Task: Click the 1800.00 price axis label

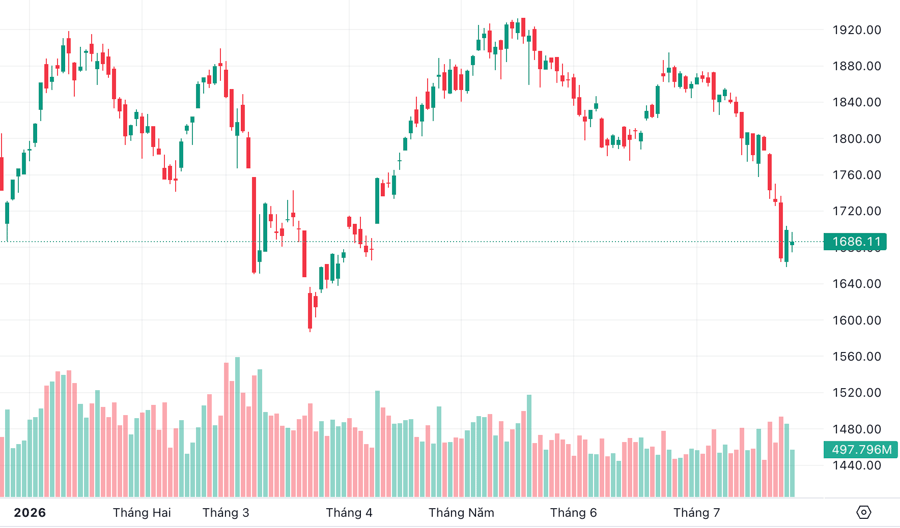Action: [856, 138]
